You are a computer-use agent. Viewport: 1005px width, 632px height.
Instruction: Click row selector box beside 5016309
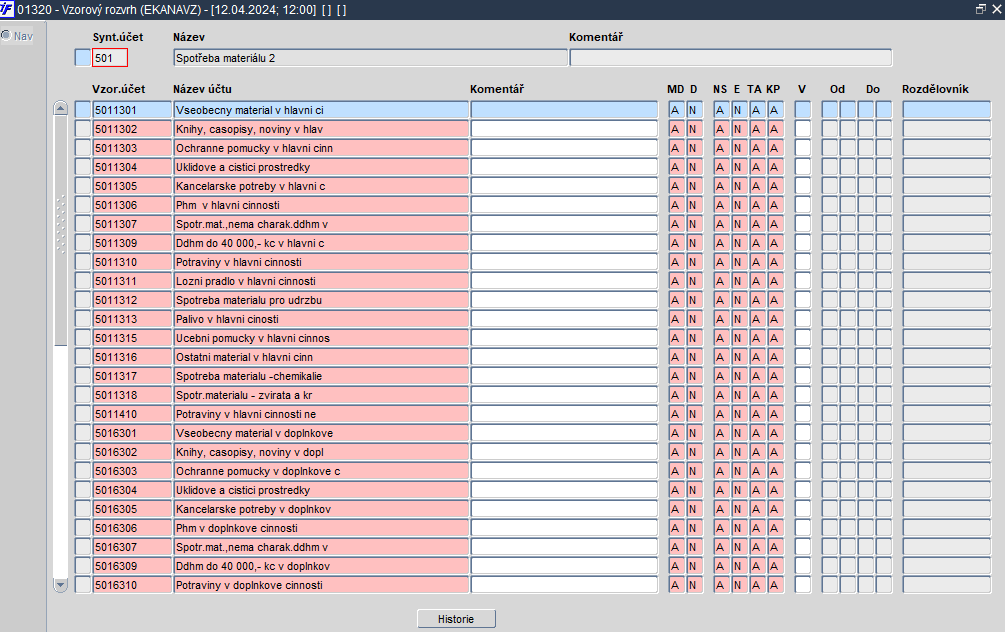point(83,566)
